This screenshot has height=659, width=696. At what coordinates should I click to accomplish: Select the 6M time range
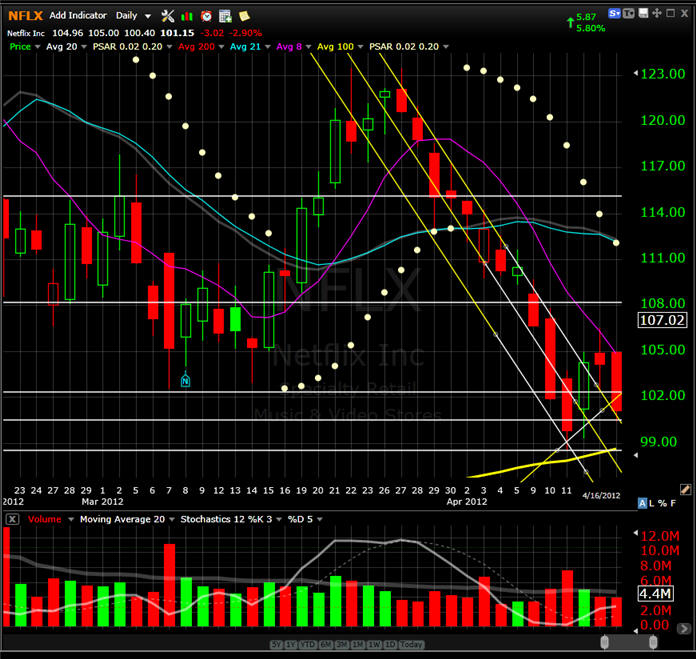pyautogui.click(x=325, y=644)
